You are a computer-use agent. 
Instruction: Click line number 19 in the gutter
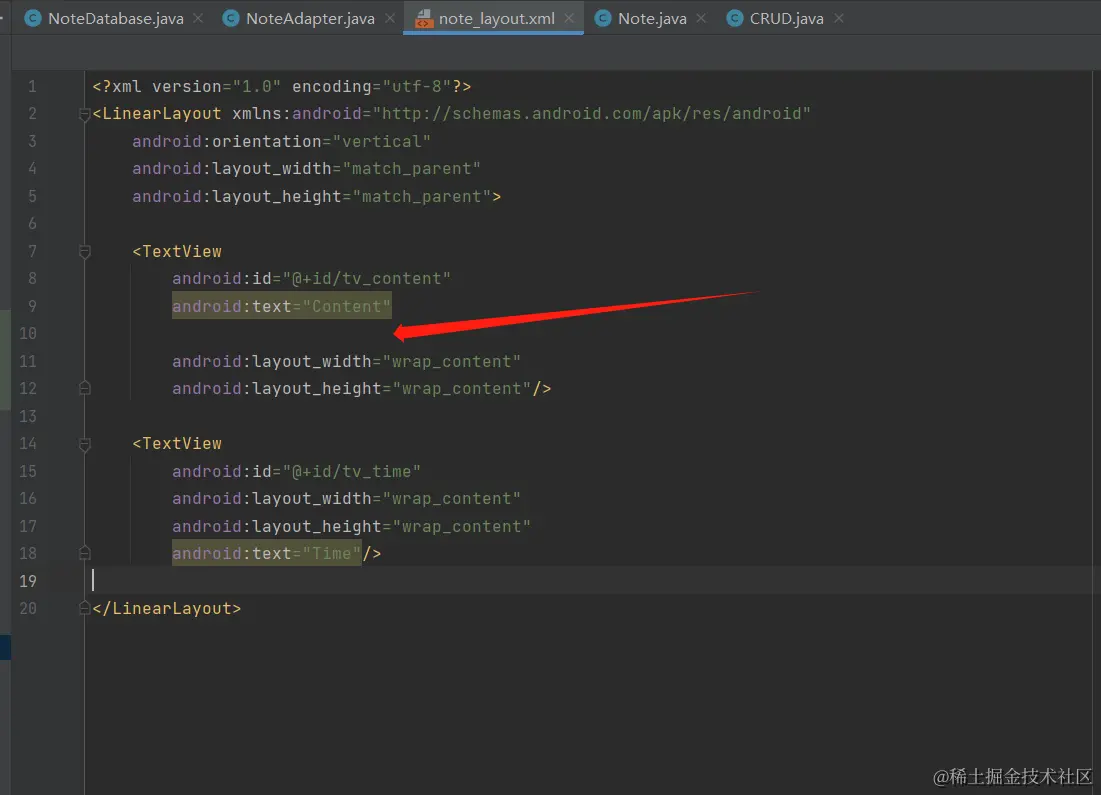pos(27,582)
